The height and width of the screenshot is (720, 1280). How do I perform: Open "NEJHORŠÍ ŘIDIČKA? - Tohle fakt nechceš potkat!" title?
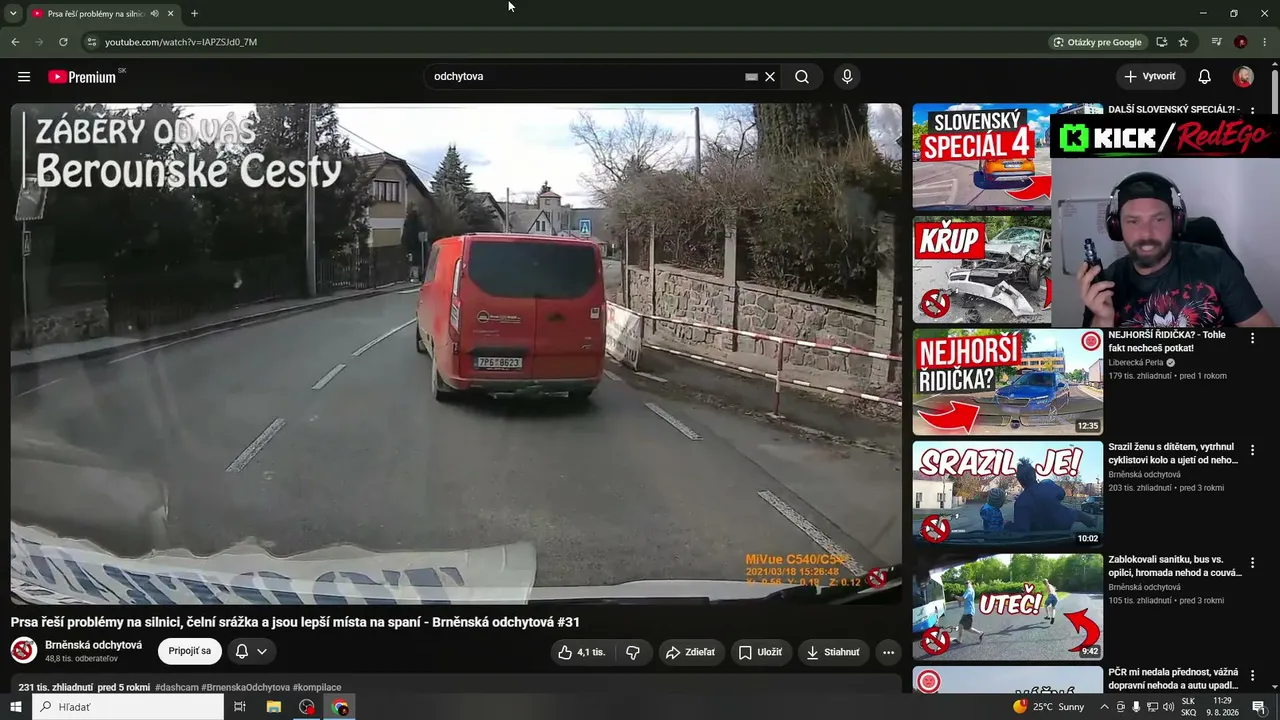(1166, 341)
